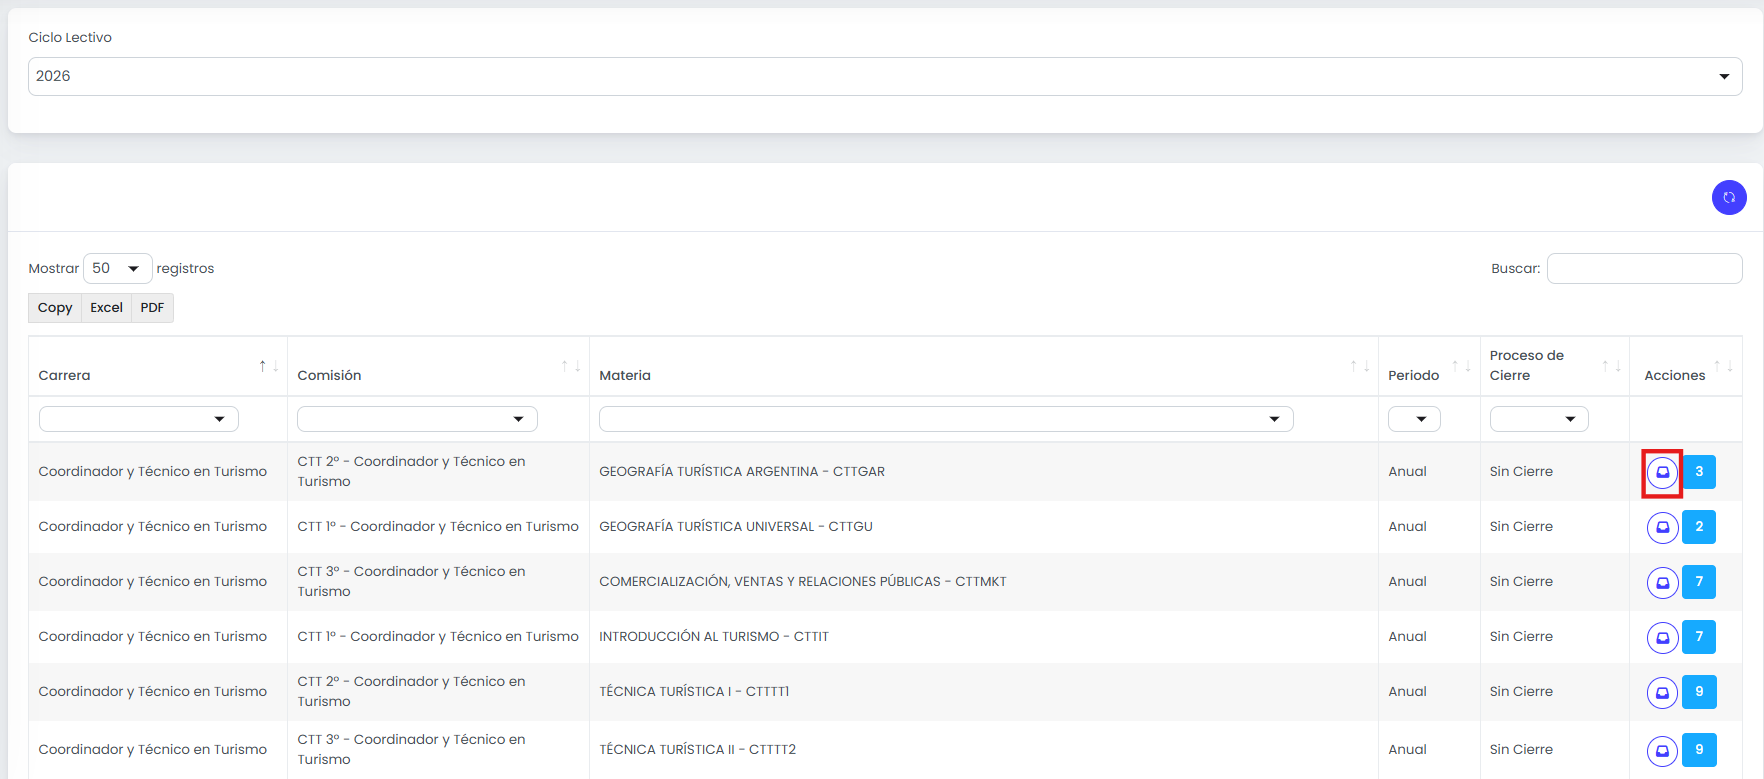Click blue badge 9 in TÉCNICA TURÍSTICA I row
This screenshot has height=779, width=1764.
(1699, 692)
